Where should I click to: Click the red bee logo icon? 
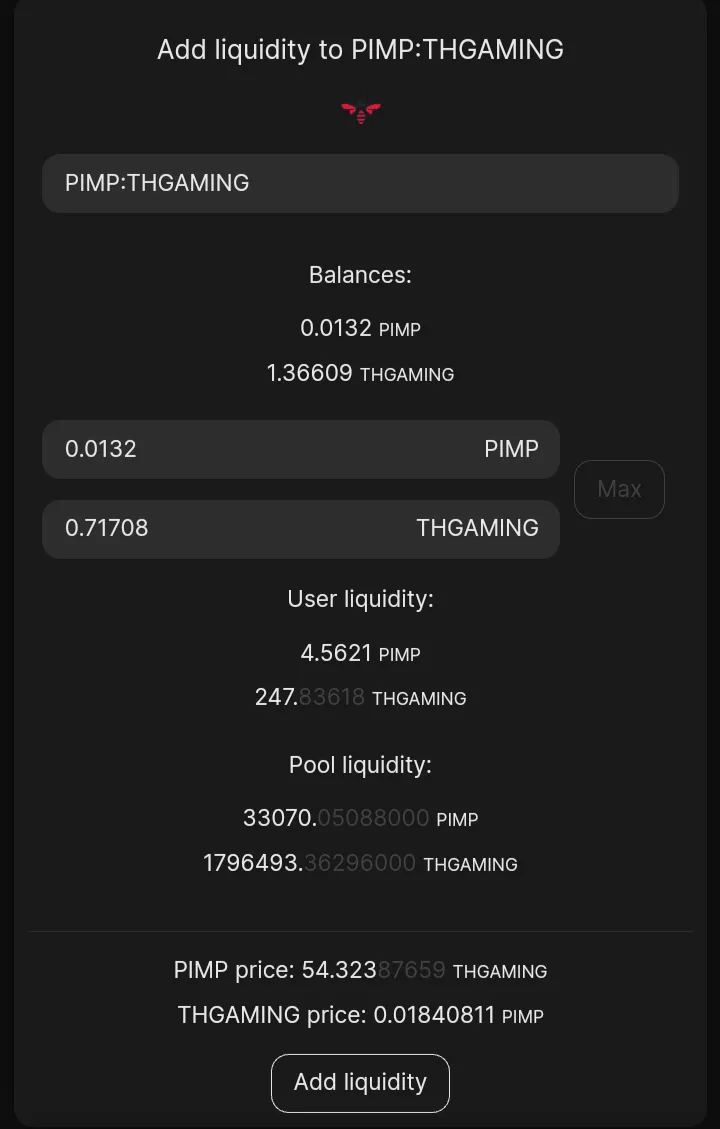click(360, 112)
